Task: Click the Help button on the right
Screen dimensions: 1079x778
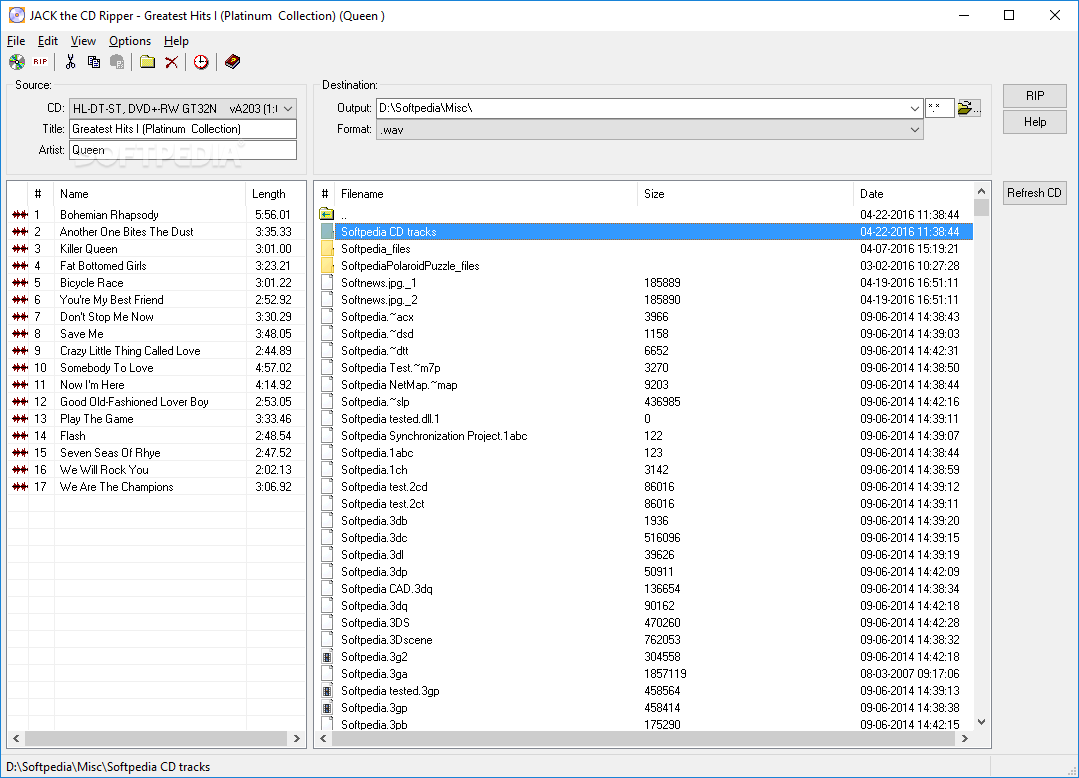Action: (1034, 122)
